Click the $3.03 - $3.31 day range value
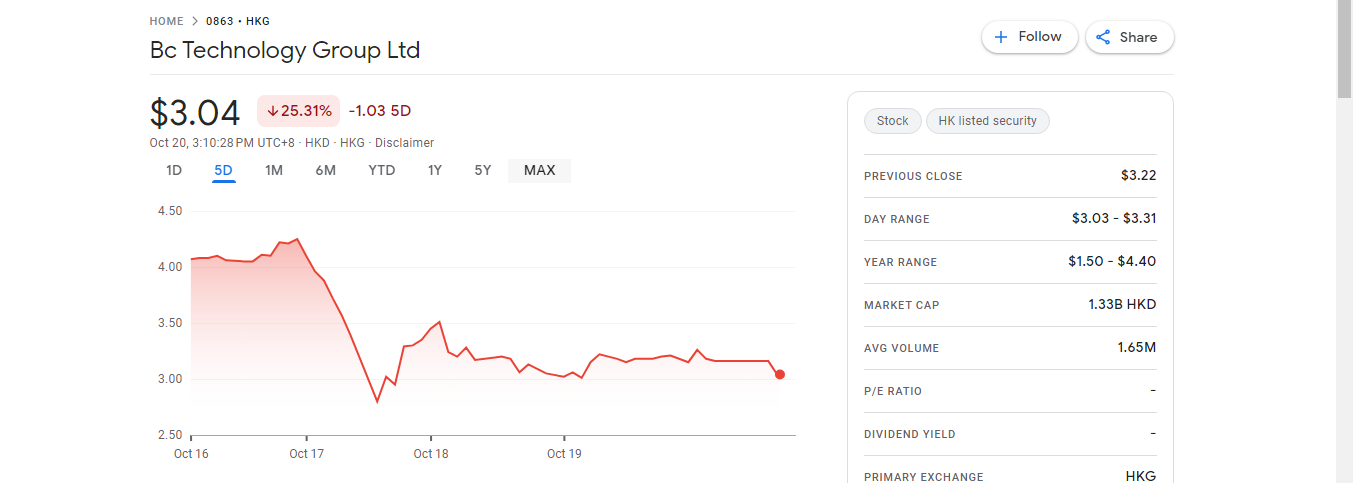This screenshot has width=1353, height=483. [x=1114, y=218]
